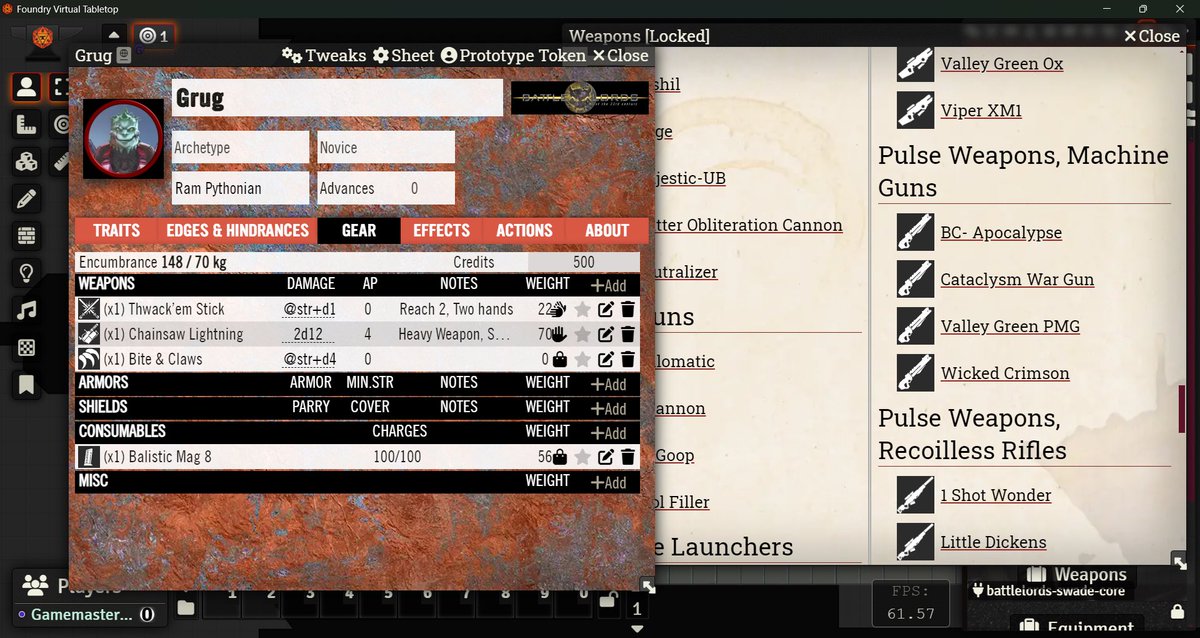Switch to the Edges & Hindrances tab

click(x=237, y=230)
